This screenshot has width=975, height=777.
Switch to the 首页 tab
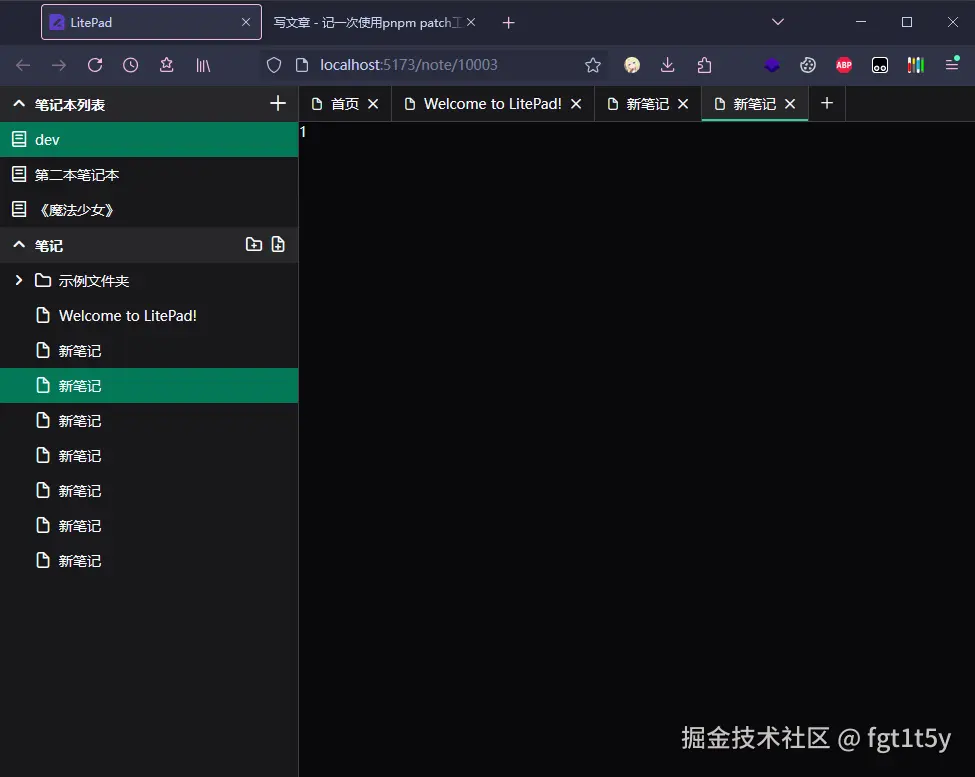tap(338, 102)
